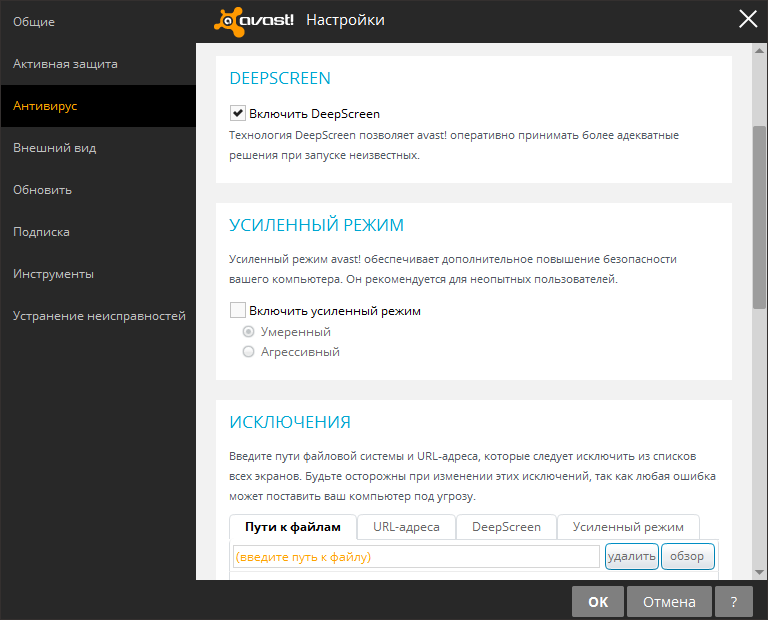Open the DeepScreen exclusions tab
The height and width of the screenshot is (620, 768).
pos(506,527)
